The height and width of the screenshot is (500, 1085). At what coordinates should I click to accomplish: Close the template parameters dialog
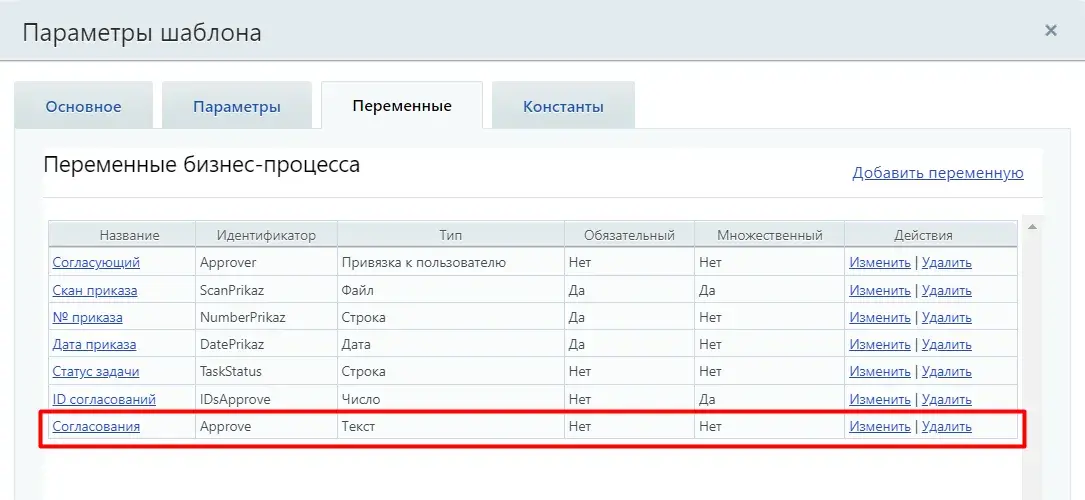point(1051,31)
